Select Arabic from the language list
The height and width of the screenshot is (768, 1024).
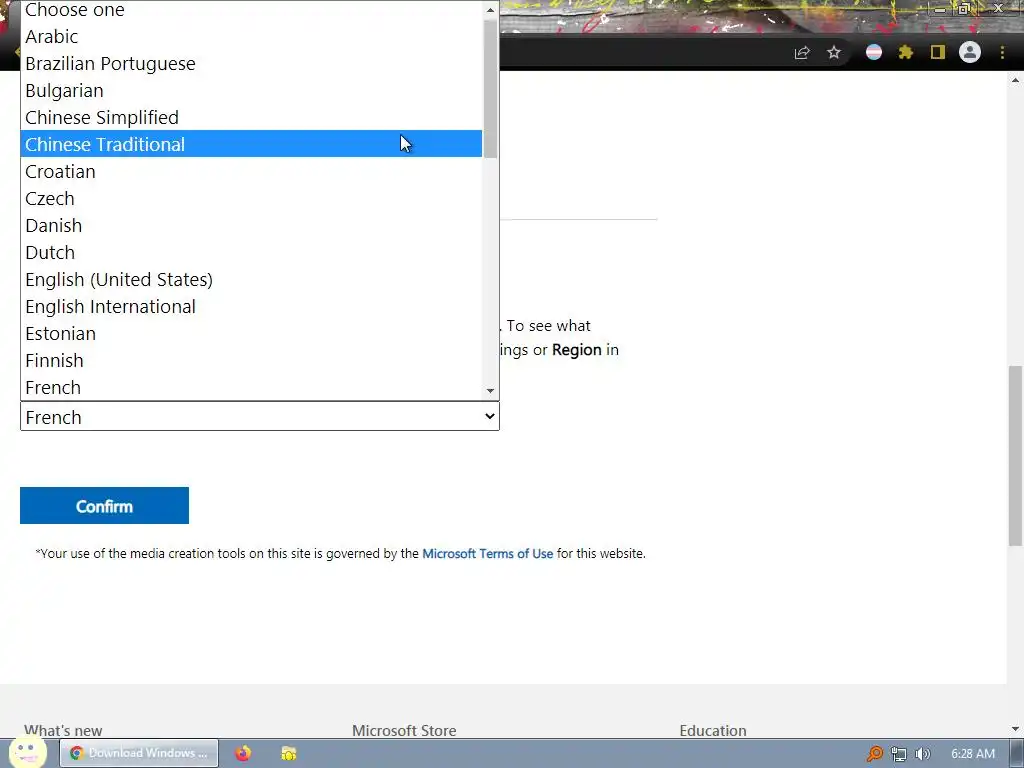point(251,37)
